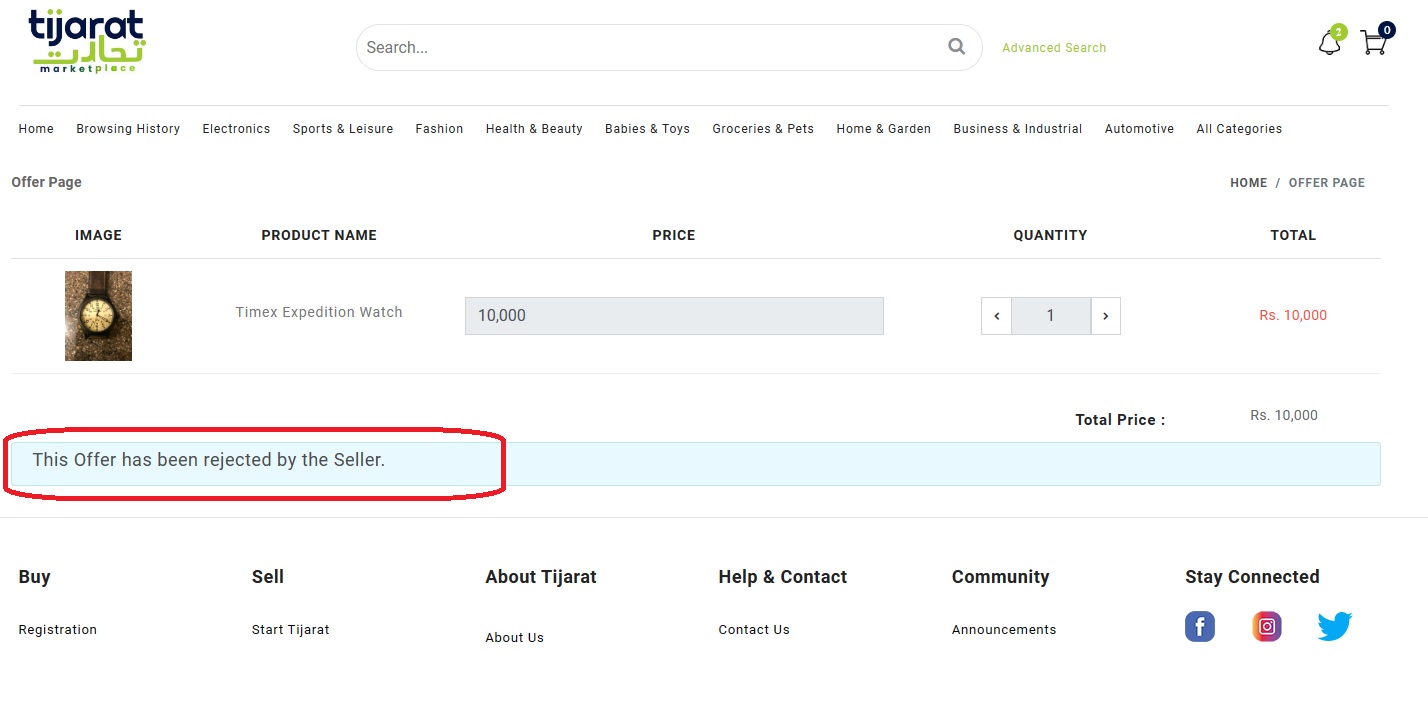Click the 'About Tijarat' footer heading
Image resolution: width=1428 pixels, height=701 pixels.
click(x=541, y=577)
